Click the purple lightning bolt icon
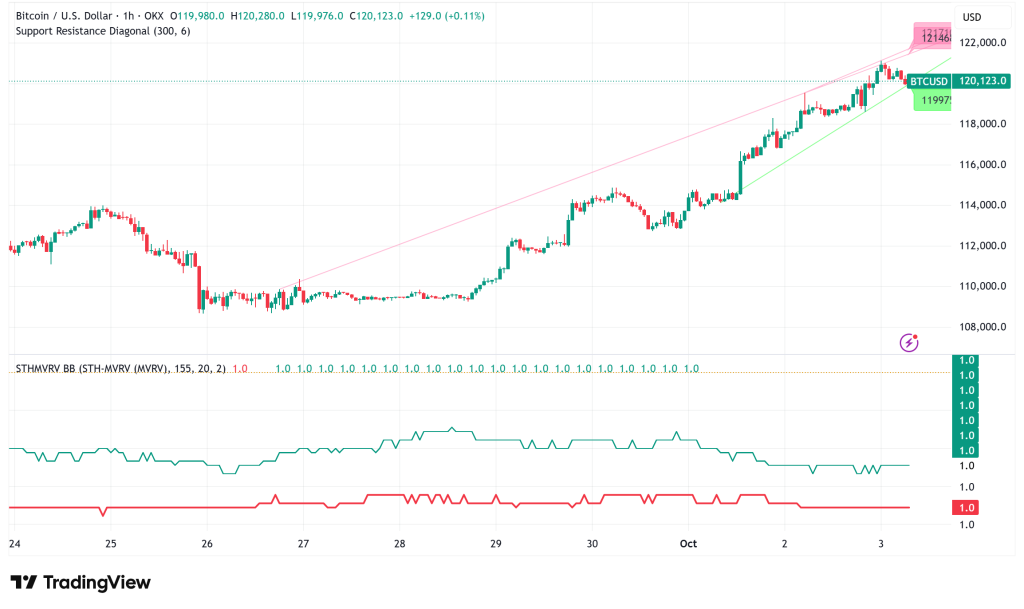 [x=909, y=342]
